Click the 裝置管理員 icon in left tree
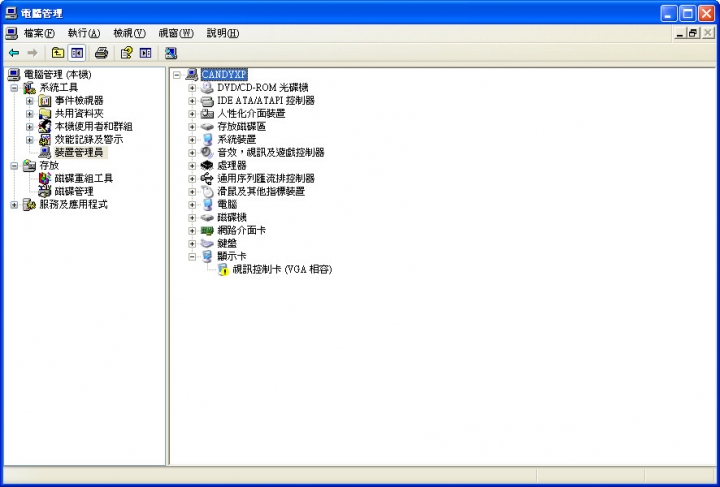The height and width of the screenshot is (487, 720). (x=45, y=152)
